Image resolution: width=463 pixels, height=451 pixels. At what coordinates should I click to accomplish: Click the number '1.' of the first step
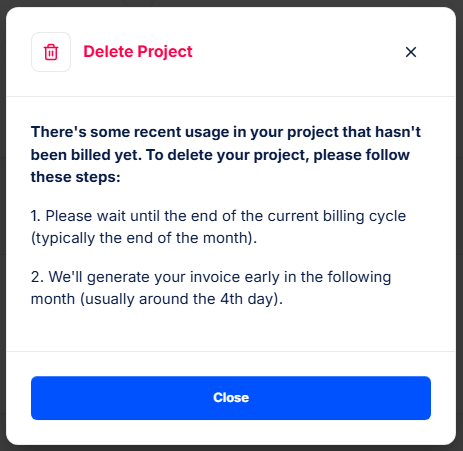[x=36, y=216]
